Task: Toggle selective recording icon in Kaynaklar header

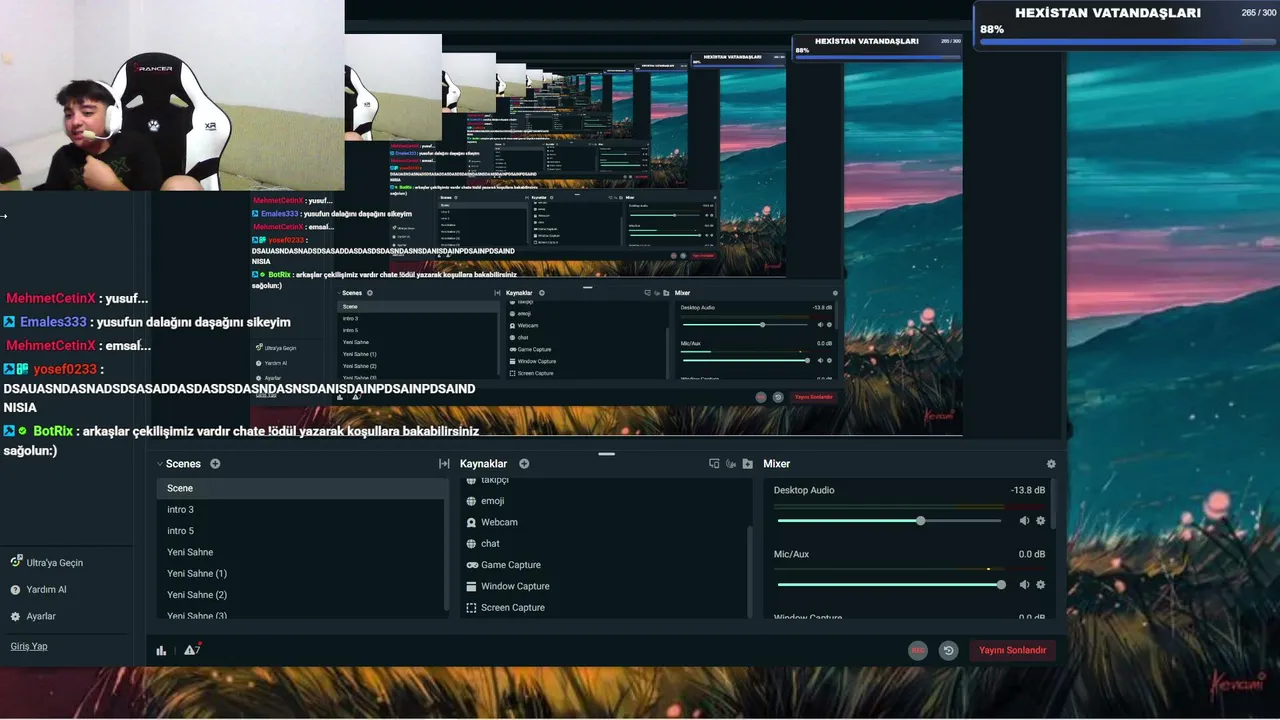Action: coord(731,464)
